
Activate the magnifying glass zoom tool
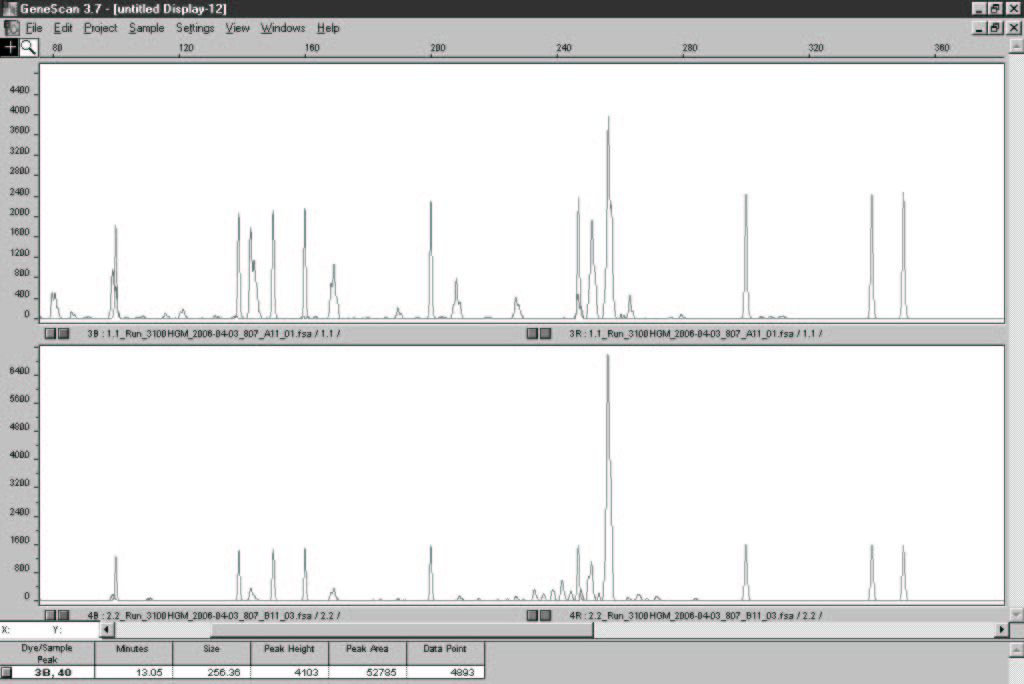click(x=28, y=47)
